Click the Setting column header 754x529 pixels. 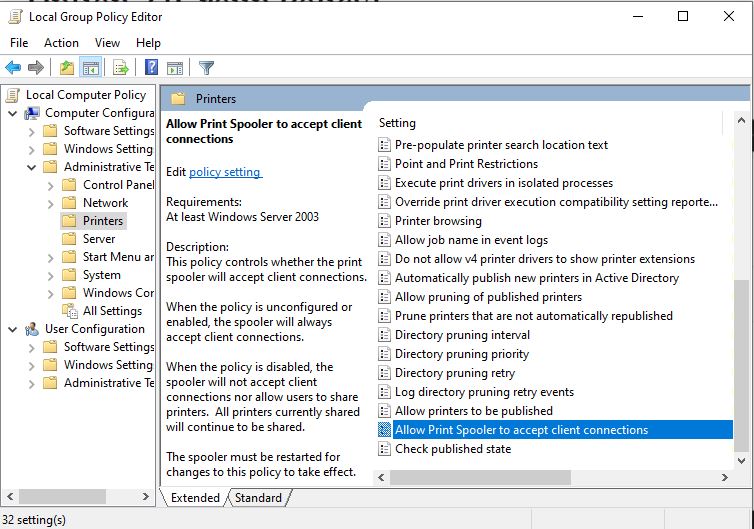tap(398, 123)
